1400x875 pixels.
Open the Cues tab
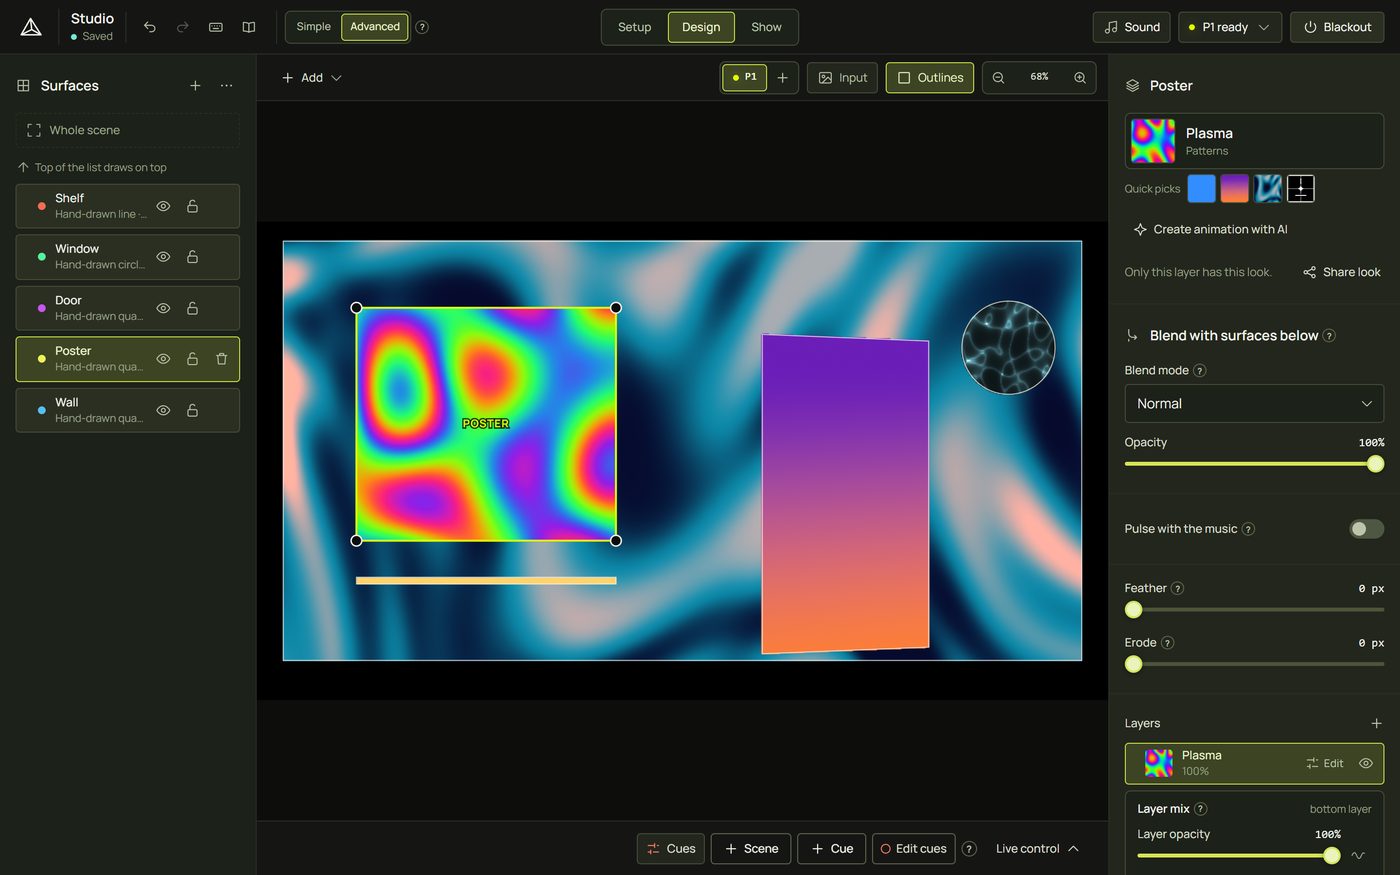point(671,849)
